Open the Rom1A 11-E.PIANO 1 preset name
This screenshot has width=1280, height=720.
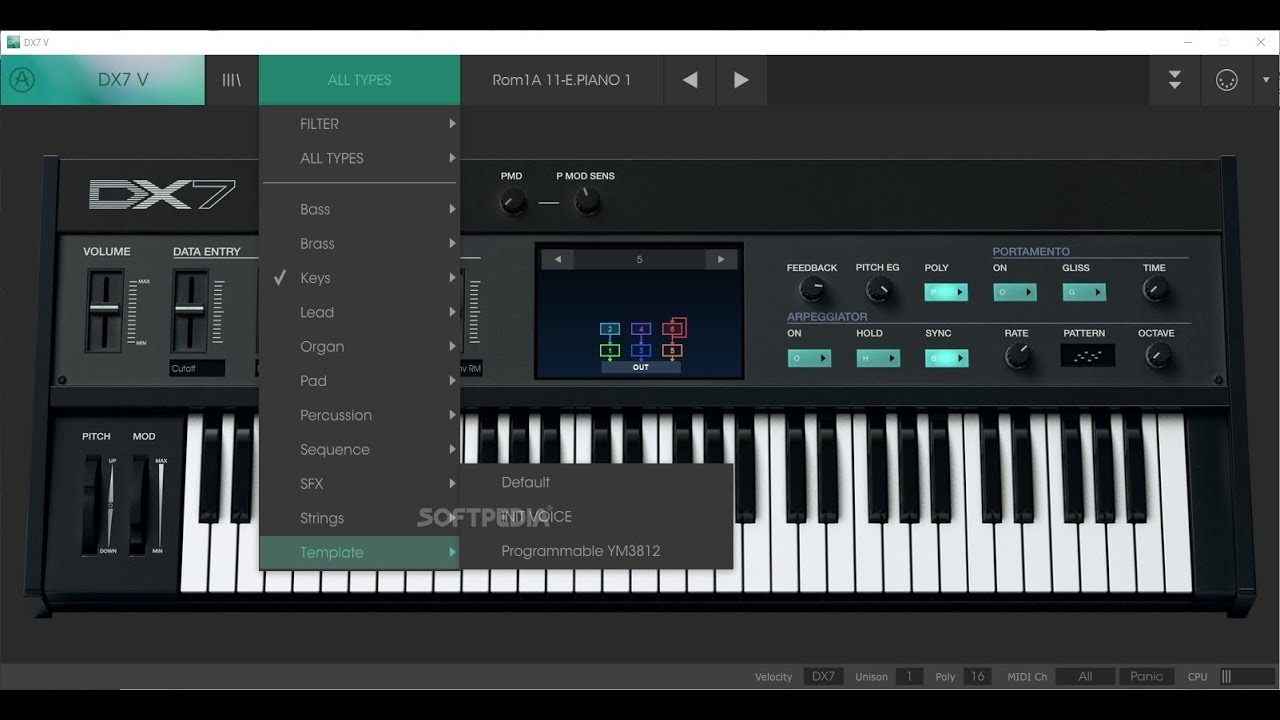tap(562, 80)
